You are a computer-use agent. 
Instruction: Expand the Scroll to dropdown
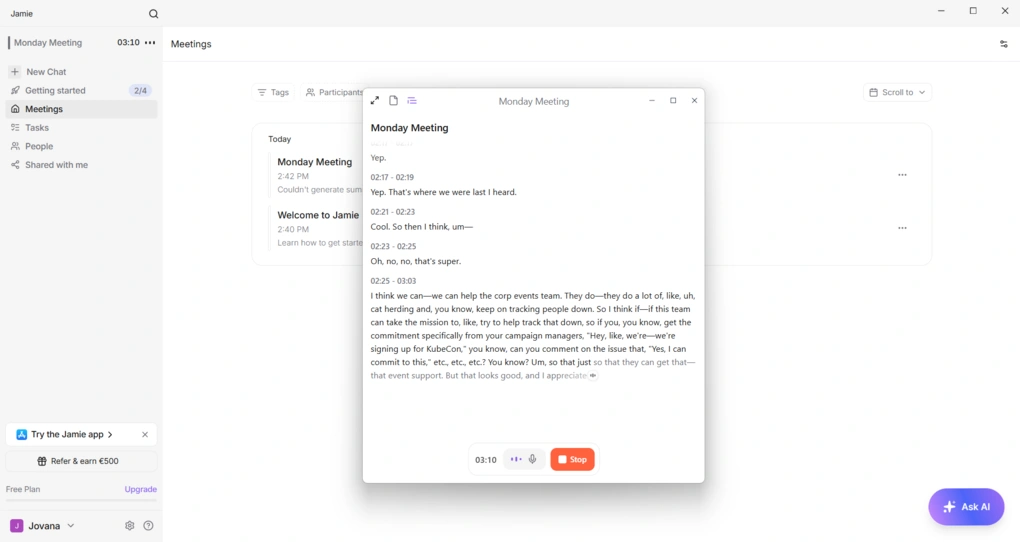(897, 92)
